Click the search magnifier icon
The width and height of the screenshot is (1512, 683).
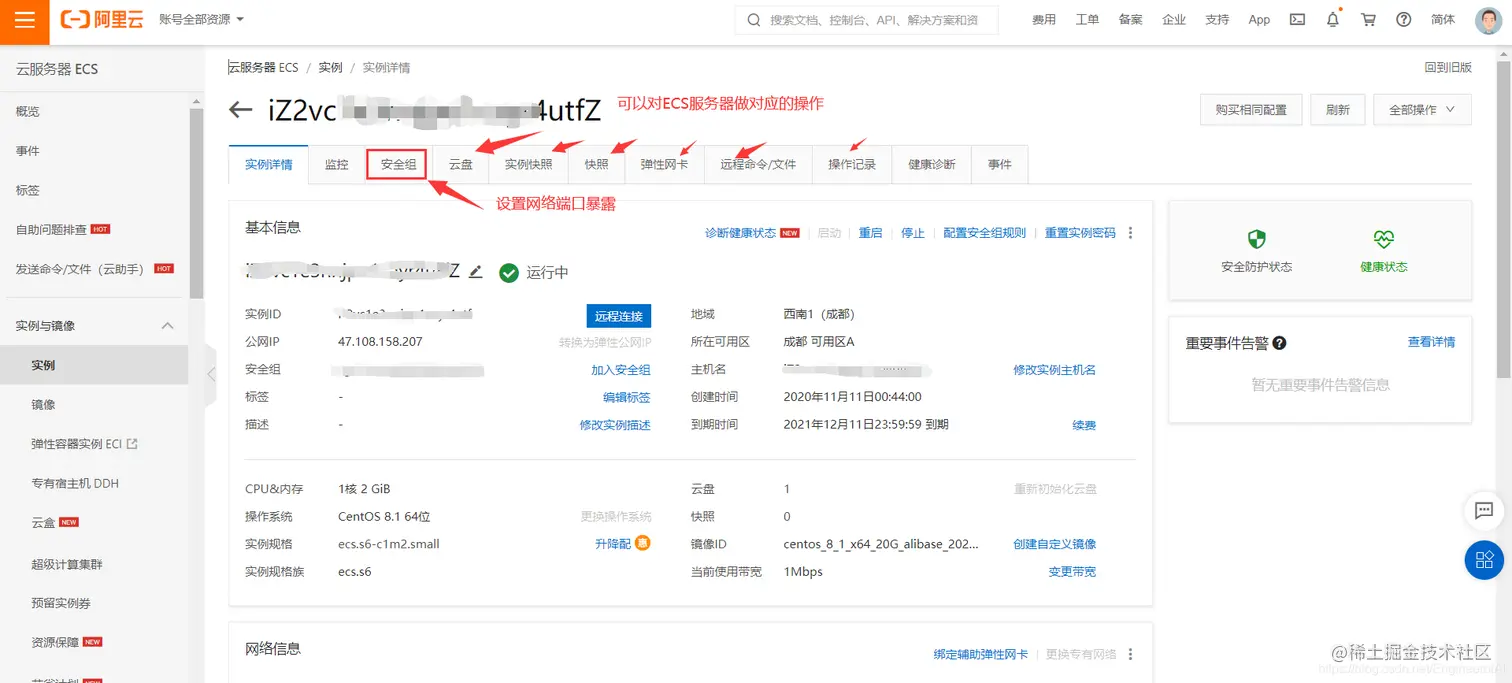(x=753, y=20)
